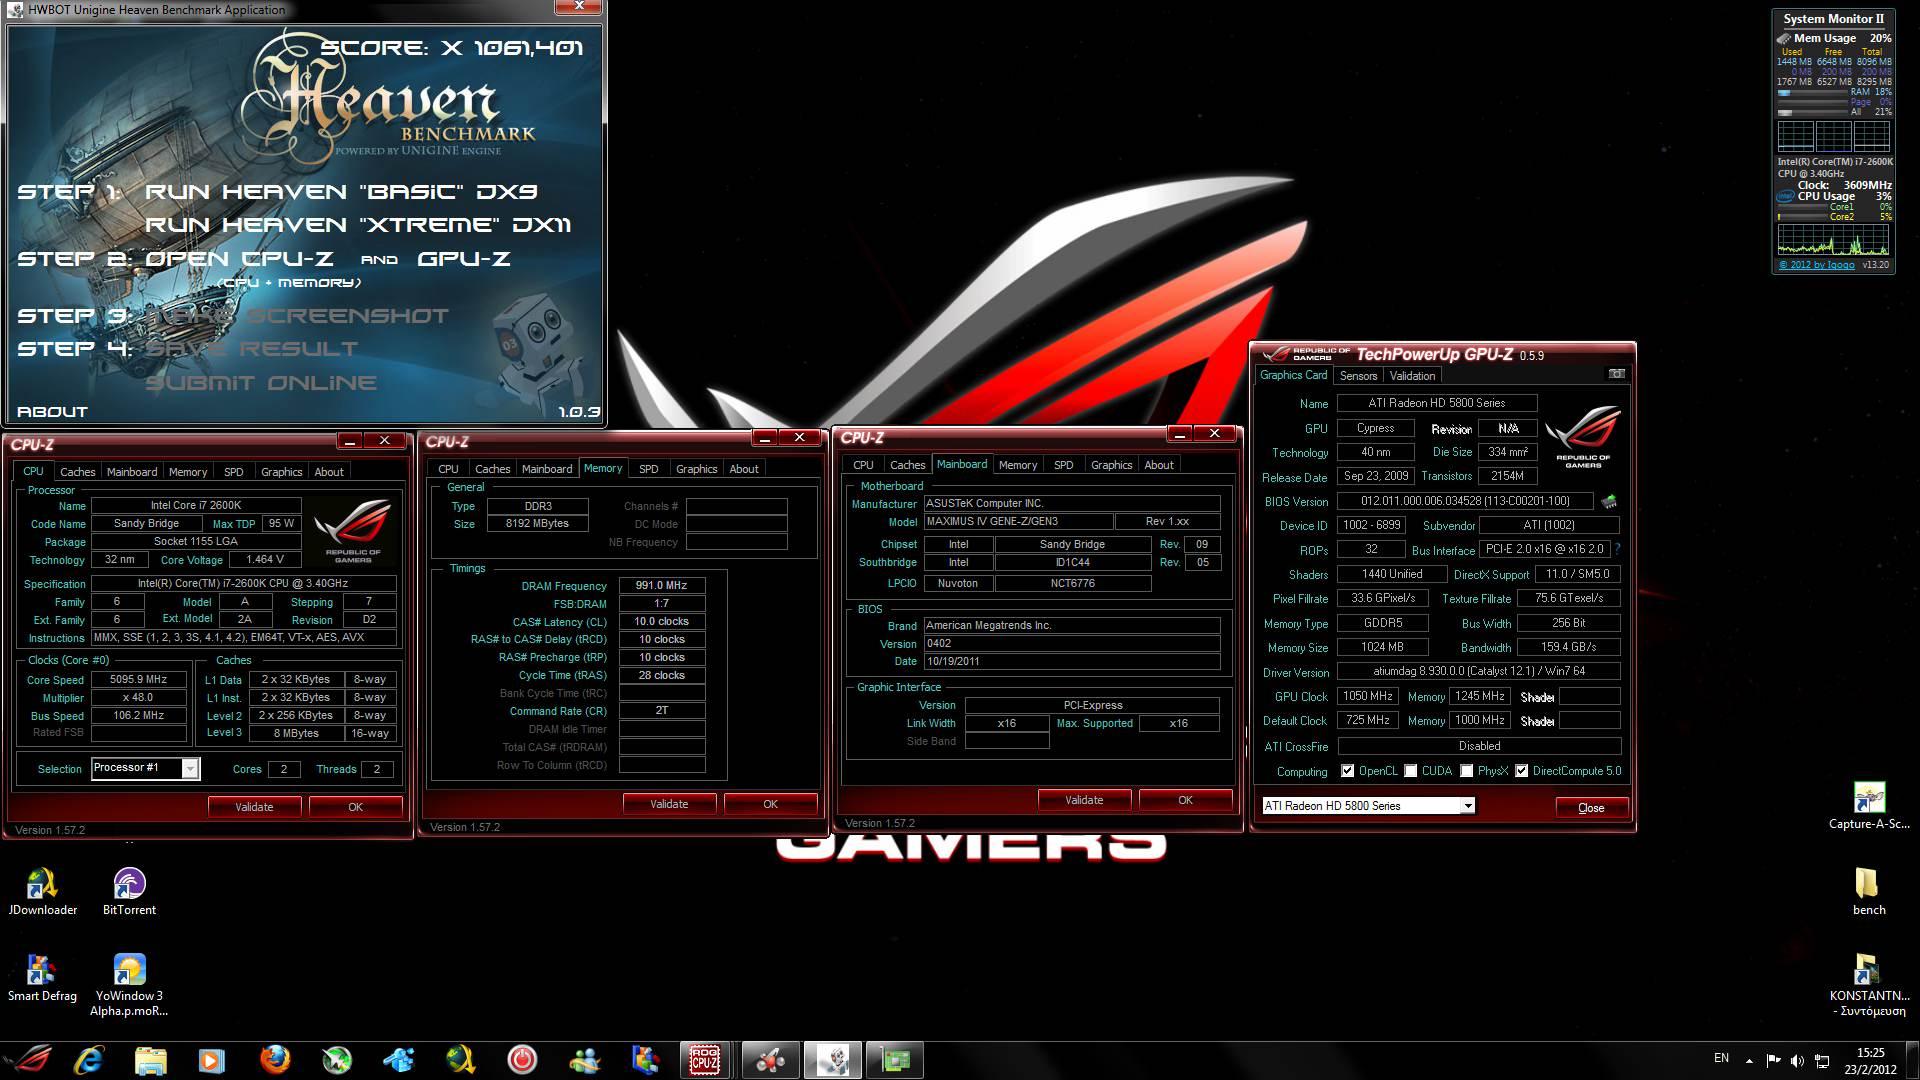Open Windows Media Player taskbar icon
Image resolution: width=1920 pixels, height=1080 pixels.
[x=212, y=1060]
